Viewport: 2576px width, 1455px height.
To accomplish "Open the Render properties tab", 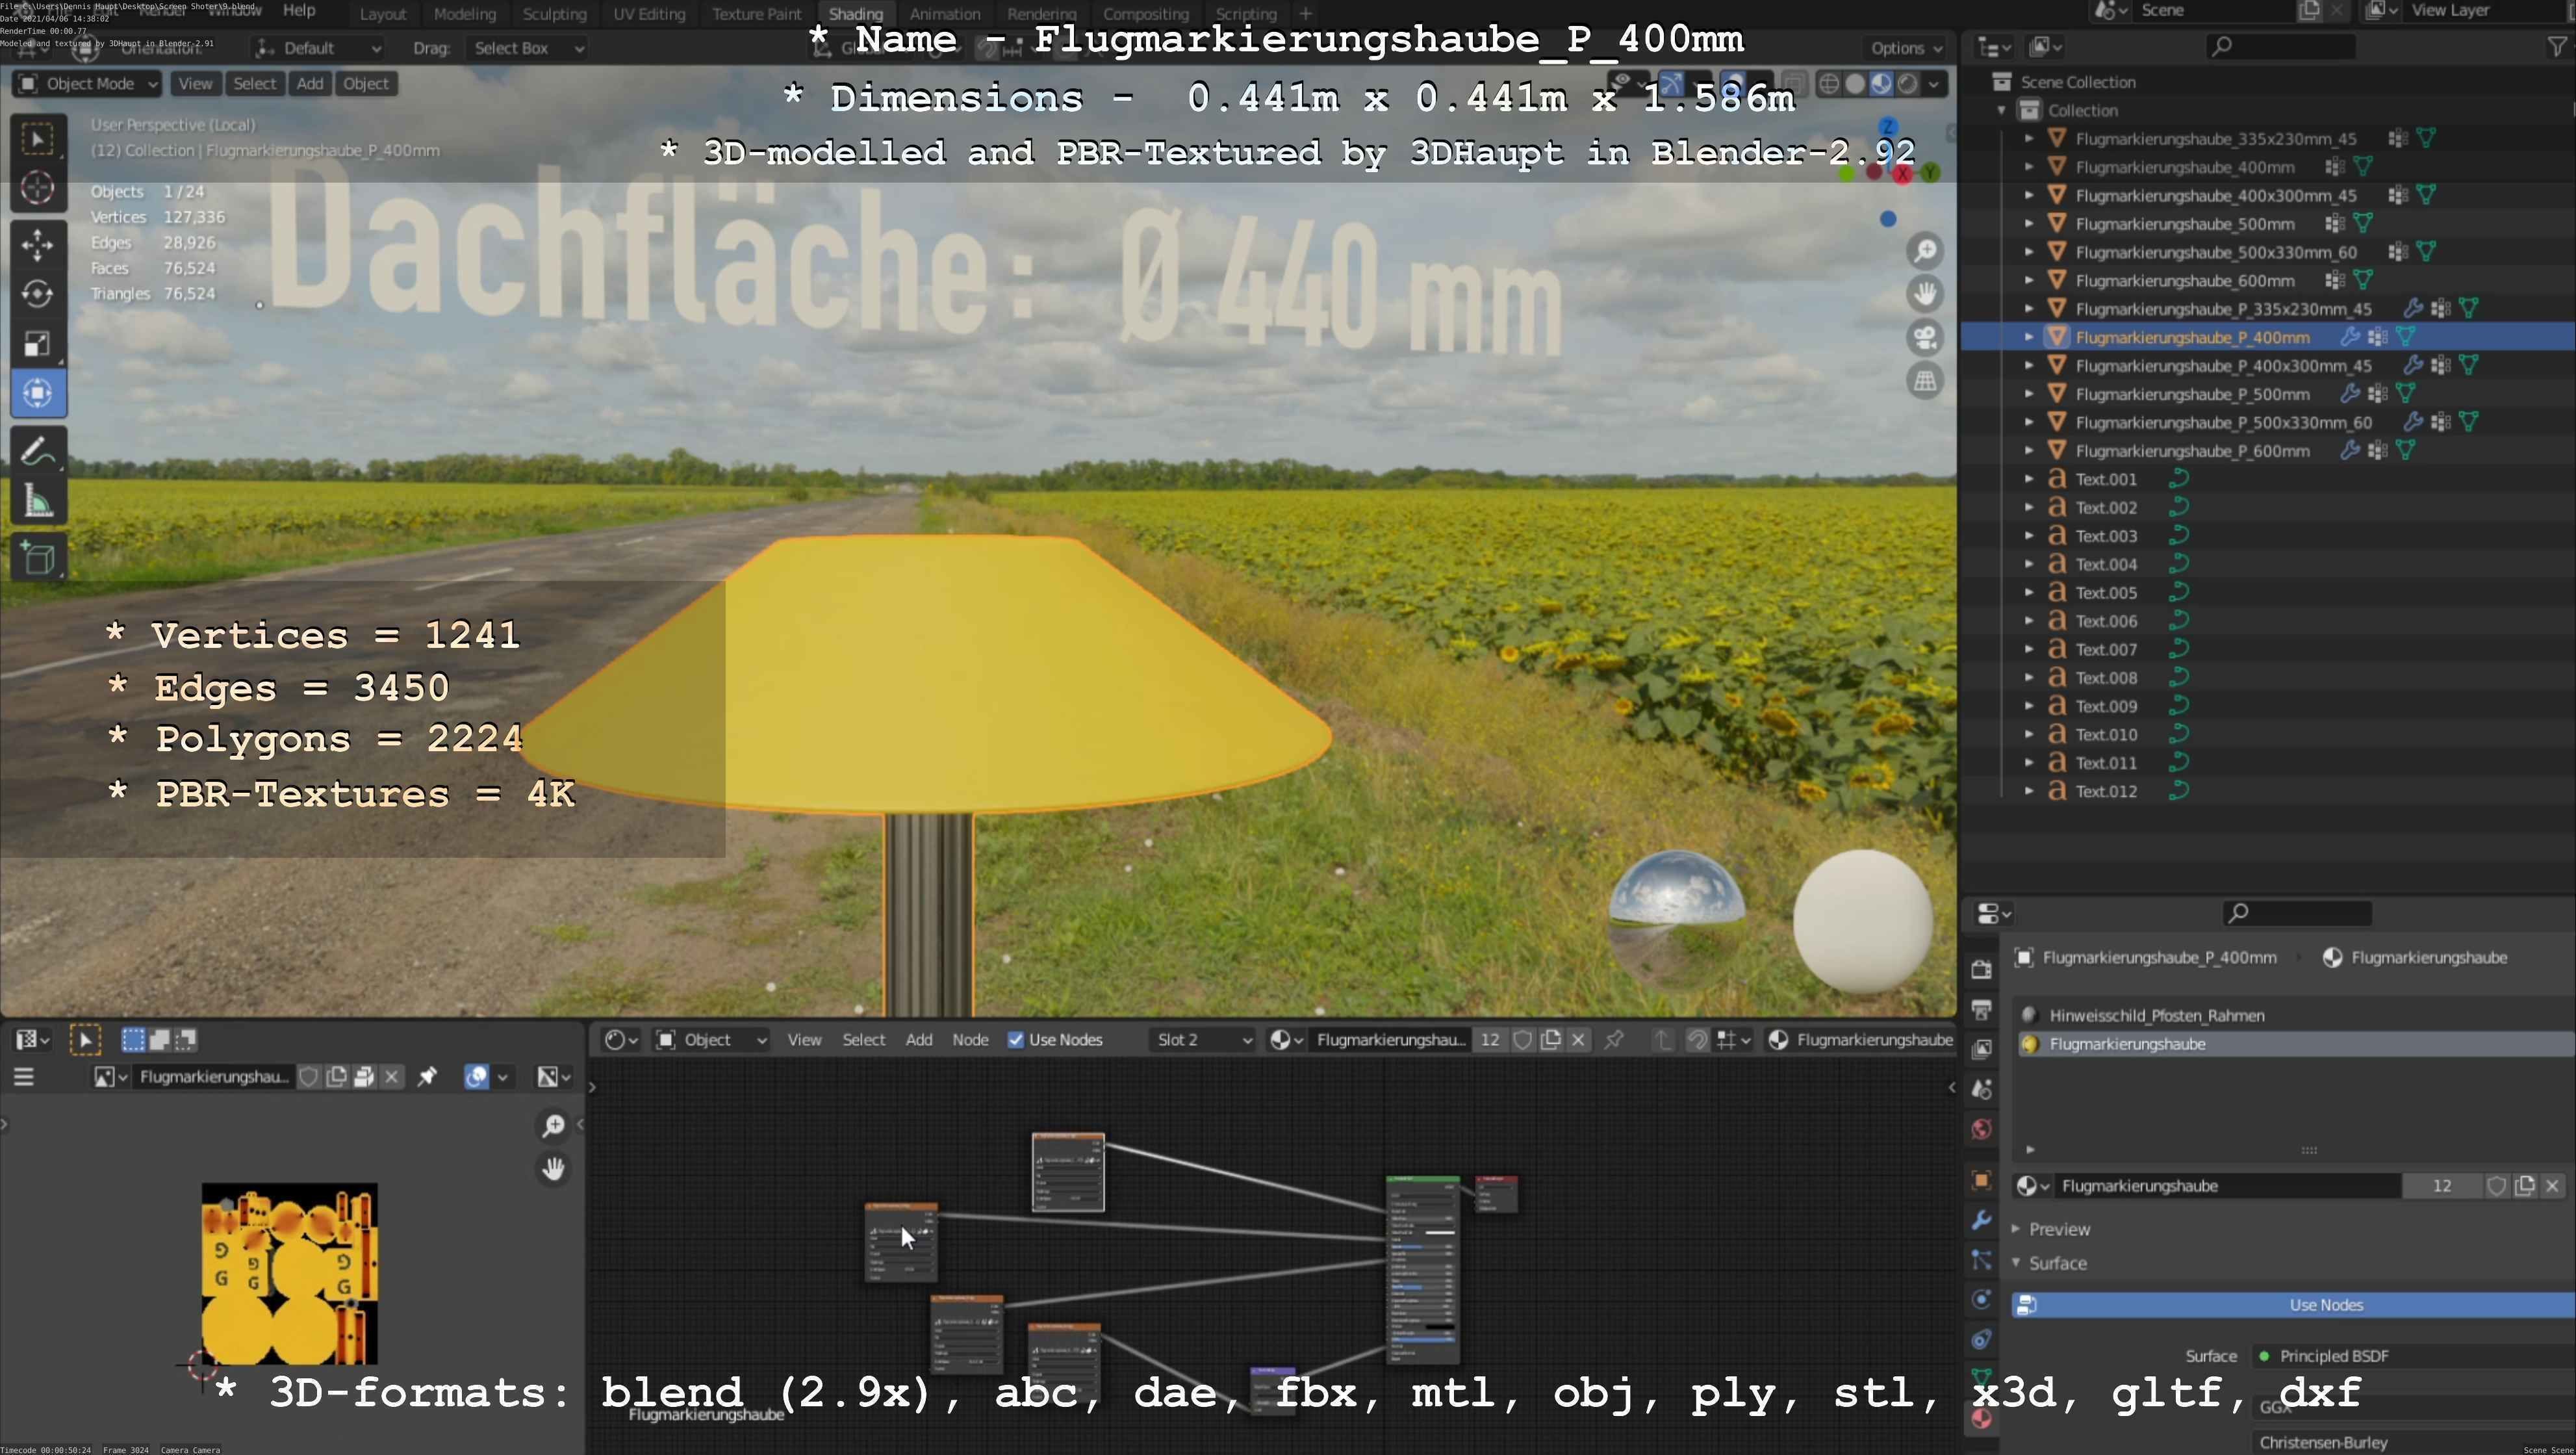I will pyautogui.click(x=1981, y=969).
